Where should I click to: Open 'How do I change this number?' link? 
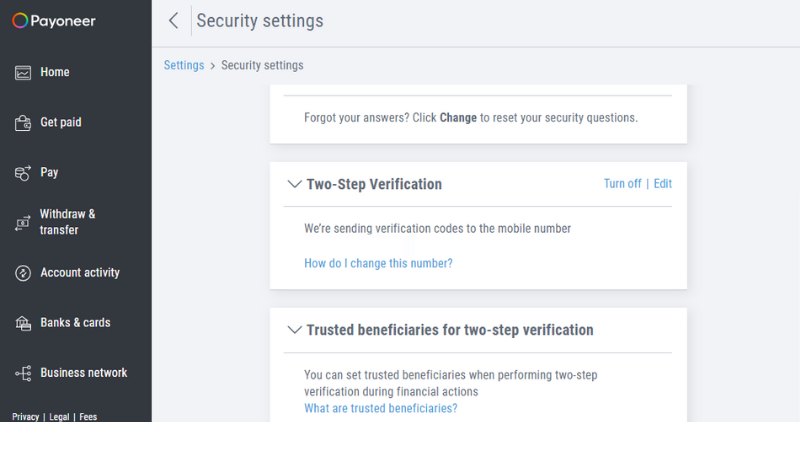pos(378,264)
